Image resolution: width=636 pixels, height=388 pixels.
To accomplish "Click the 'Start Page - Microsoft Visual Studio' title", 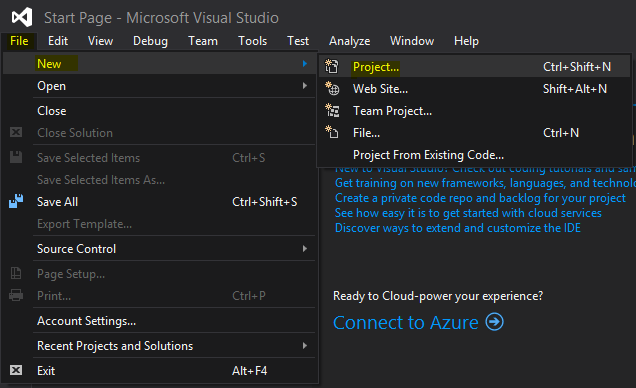I will pyautogui.click(x=161, y=18).
